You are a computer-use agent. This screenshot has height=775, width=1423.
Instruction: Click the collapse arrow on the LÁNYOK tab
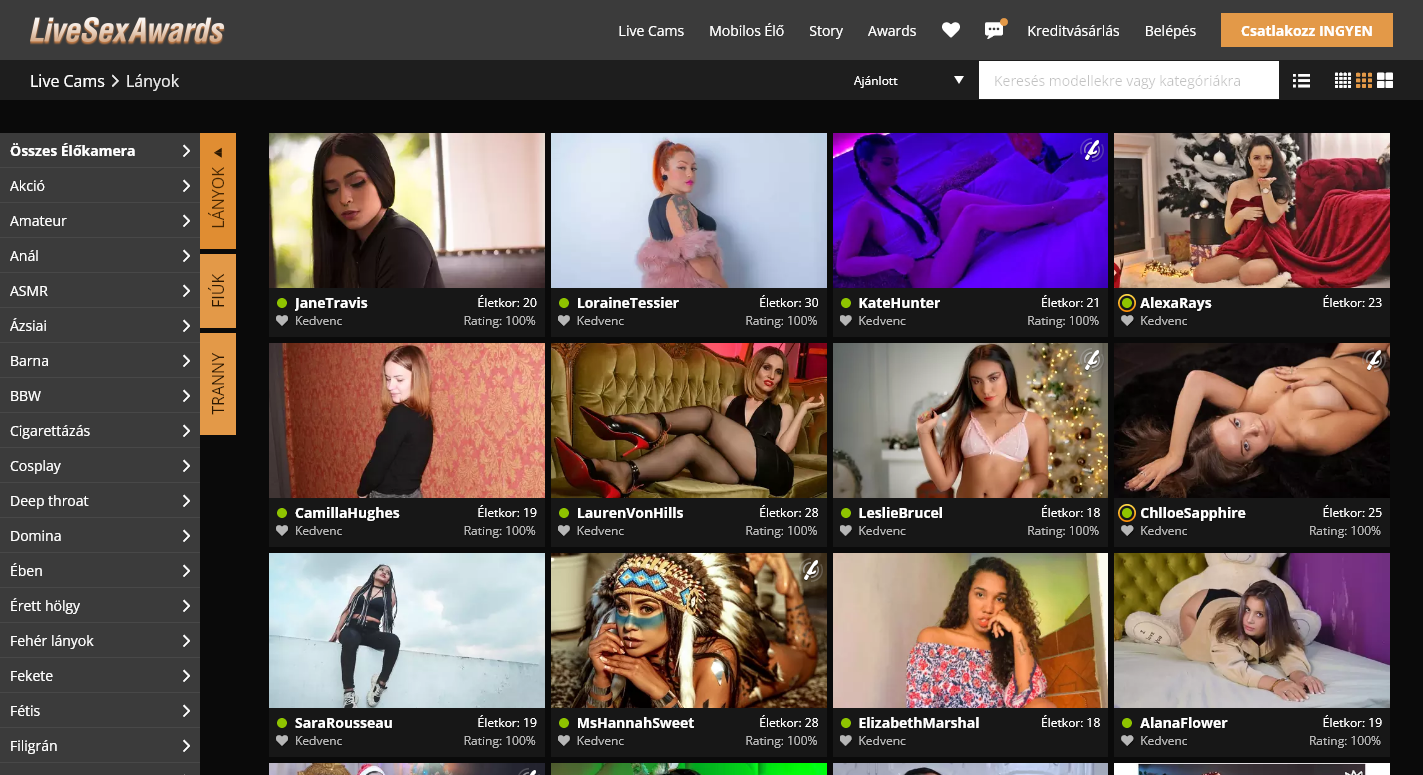coord(218,152)
